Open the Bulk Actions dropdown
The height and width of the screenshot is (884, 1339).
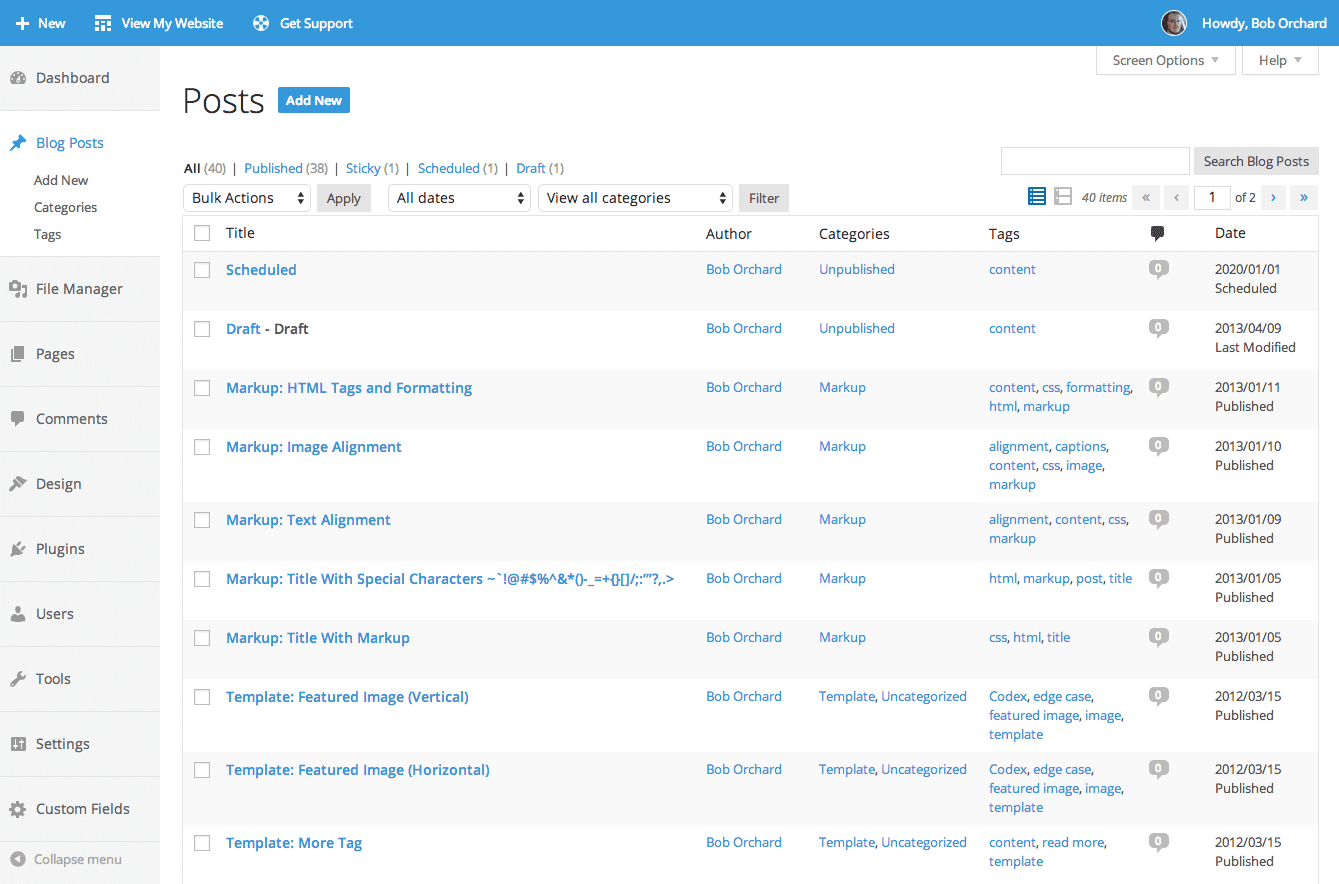tap(247, 198)
